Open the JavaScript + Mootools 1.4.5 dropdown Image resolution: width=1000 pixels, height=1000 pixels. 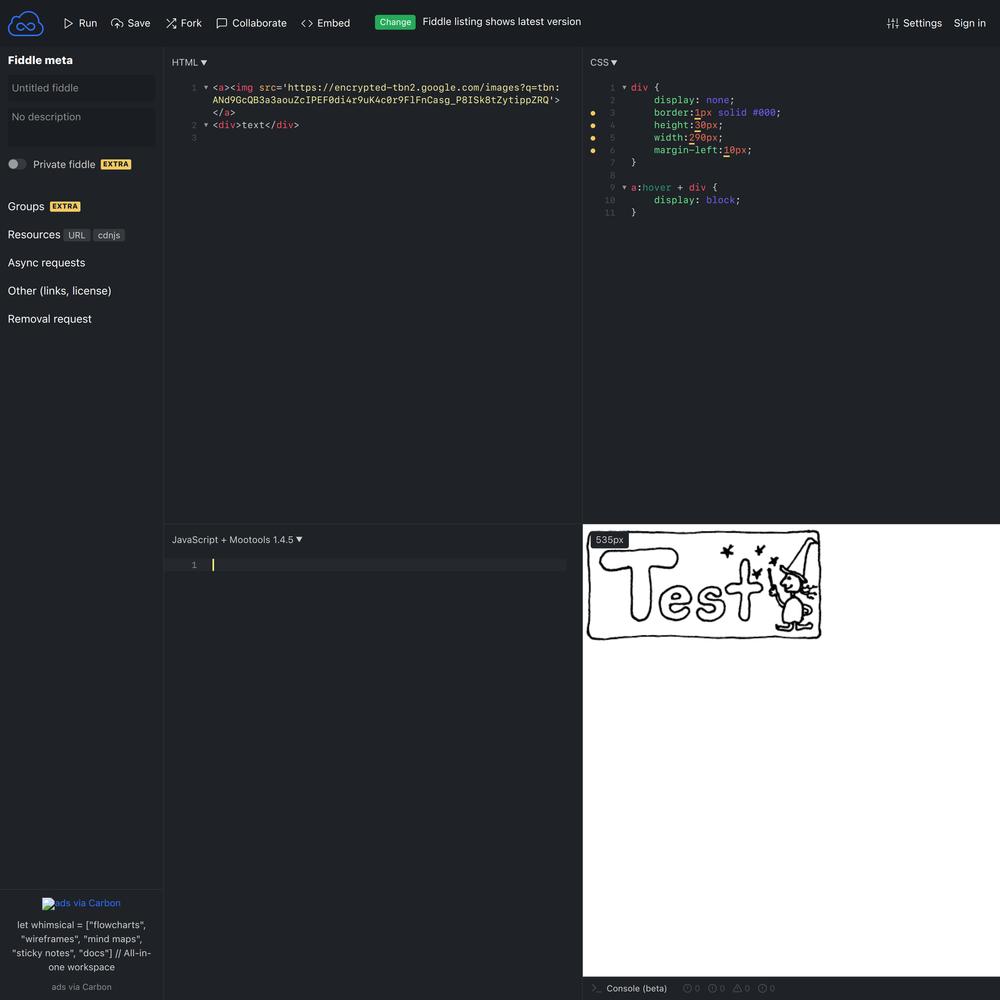(237, 540)
